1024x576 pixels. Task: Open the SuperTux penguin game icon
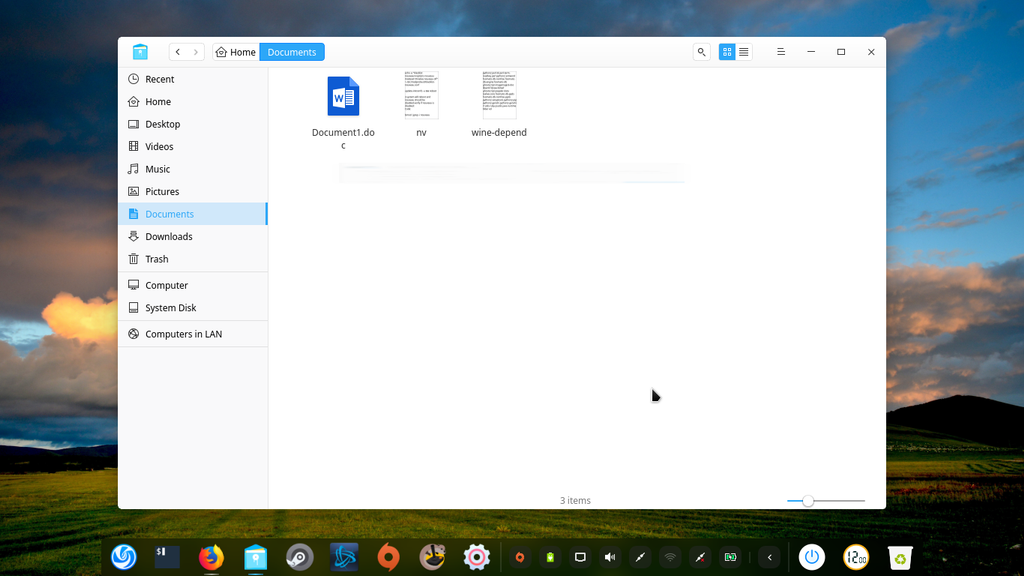click(x=432, y=557)
